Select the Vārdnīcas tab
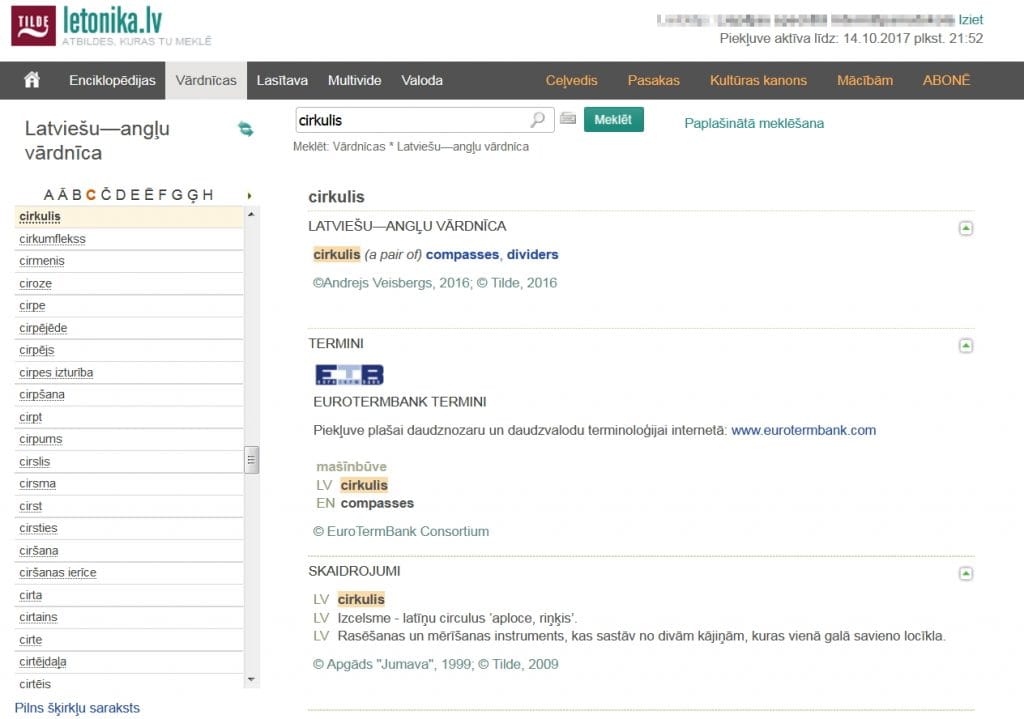 pos(206,80)
